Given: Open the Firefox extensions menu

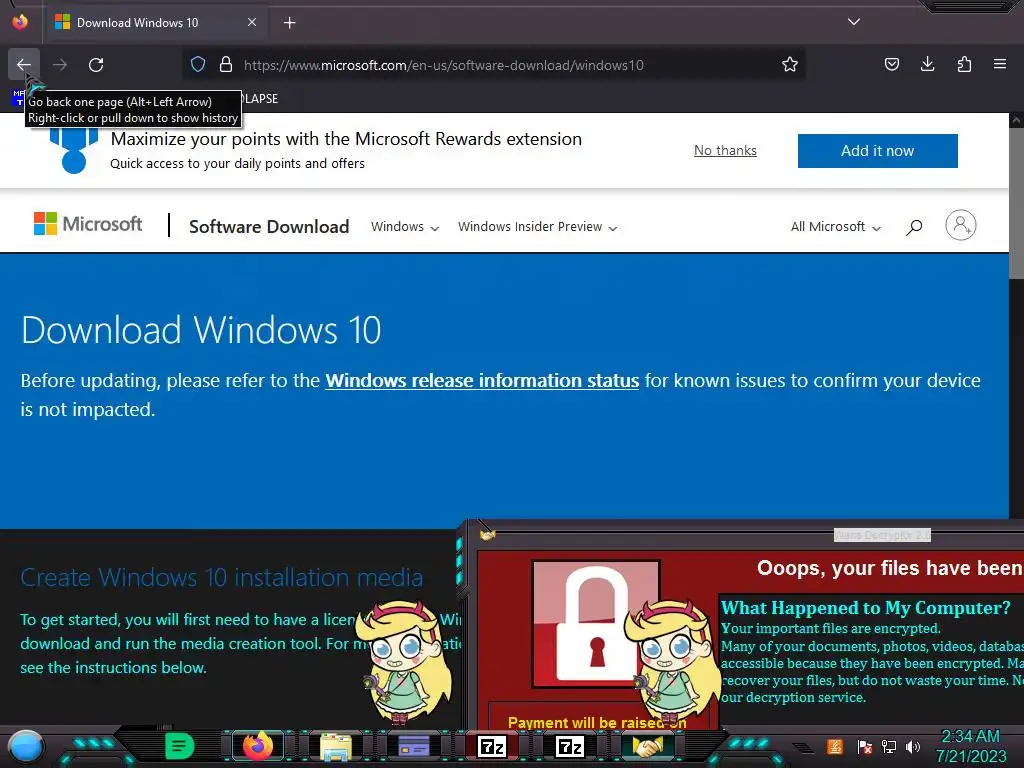Looking at the screenshot, I should pos(964,64).
